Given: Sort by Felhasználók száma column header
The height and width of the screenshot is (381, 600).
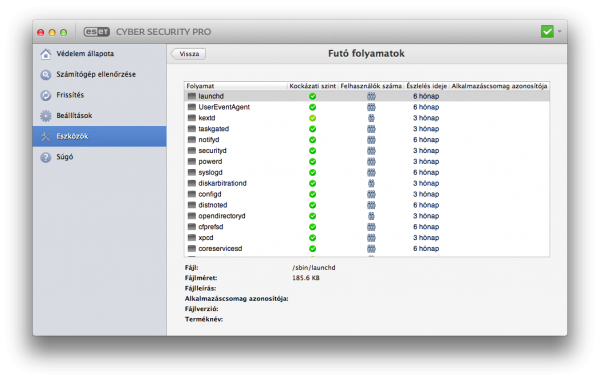Looking at the screenshot, I should [x=371, y=86].
